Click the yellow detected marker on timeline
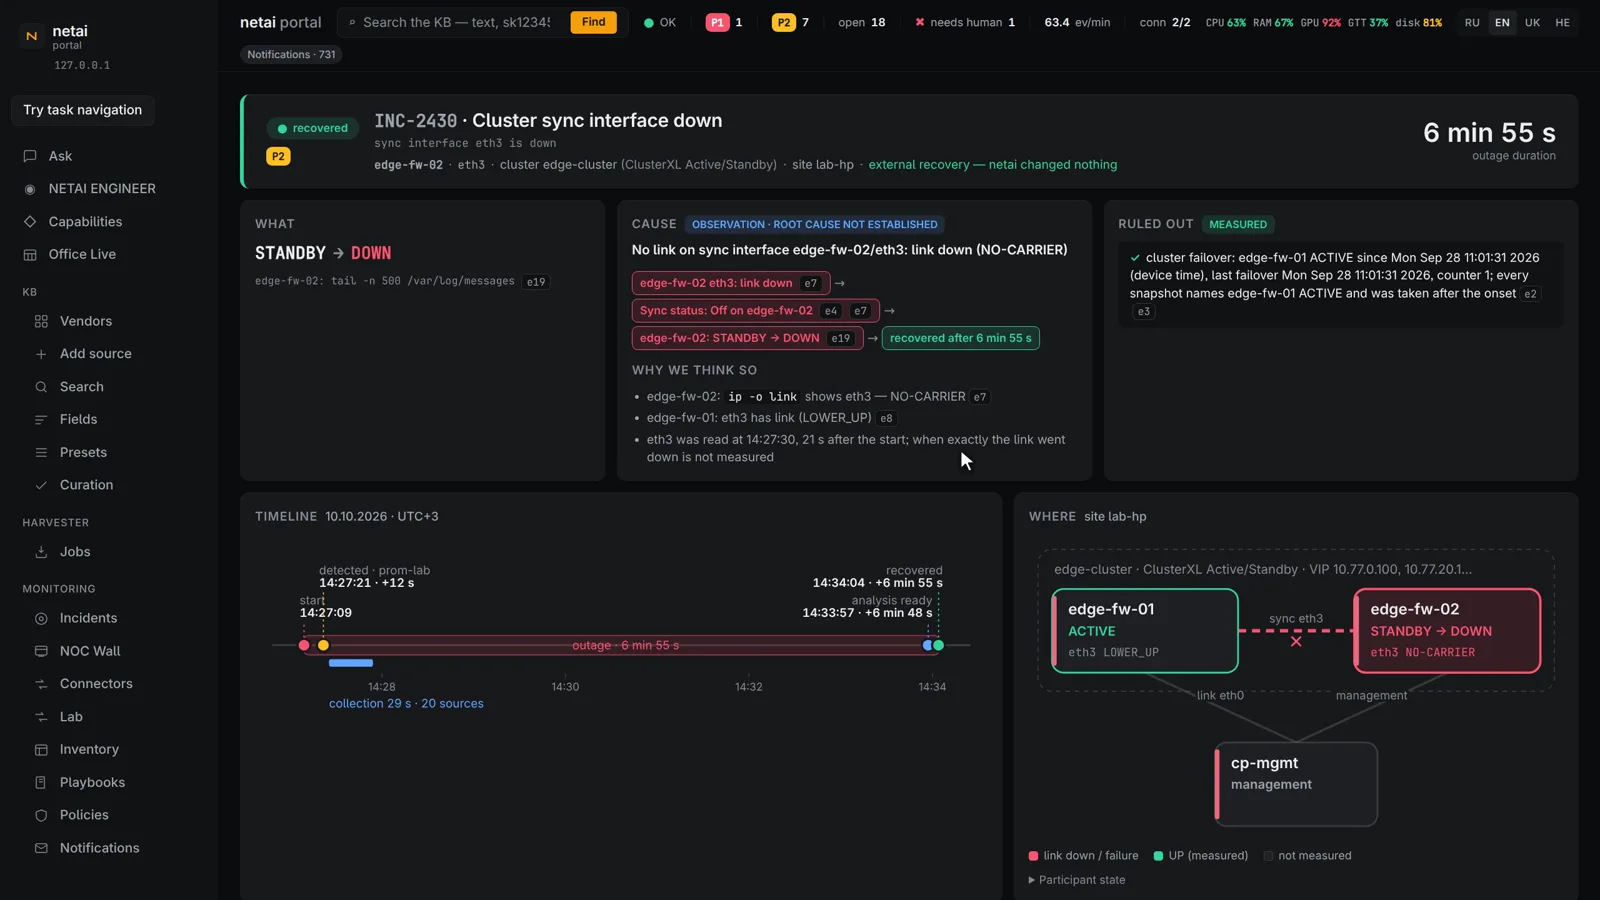Screen dimensions: 1600x900 tap(323, 646)
